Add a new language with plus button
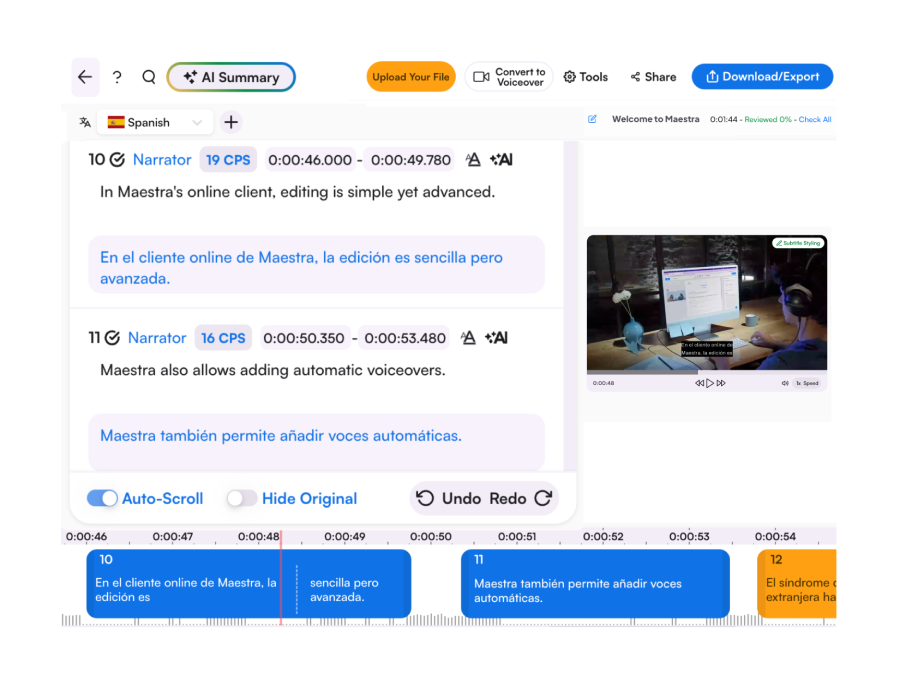 (231, 122)
